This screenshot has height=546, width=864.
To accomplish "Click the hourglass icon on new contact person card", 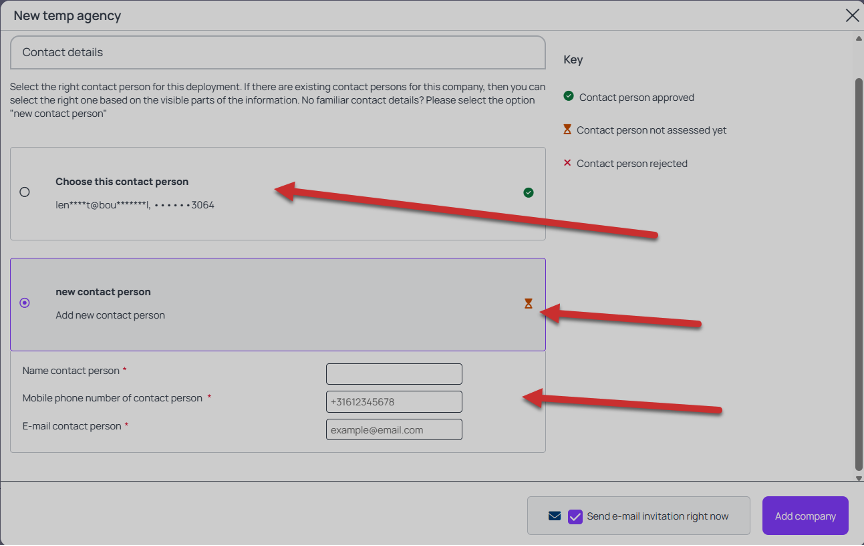I will [x=528, y=304].
